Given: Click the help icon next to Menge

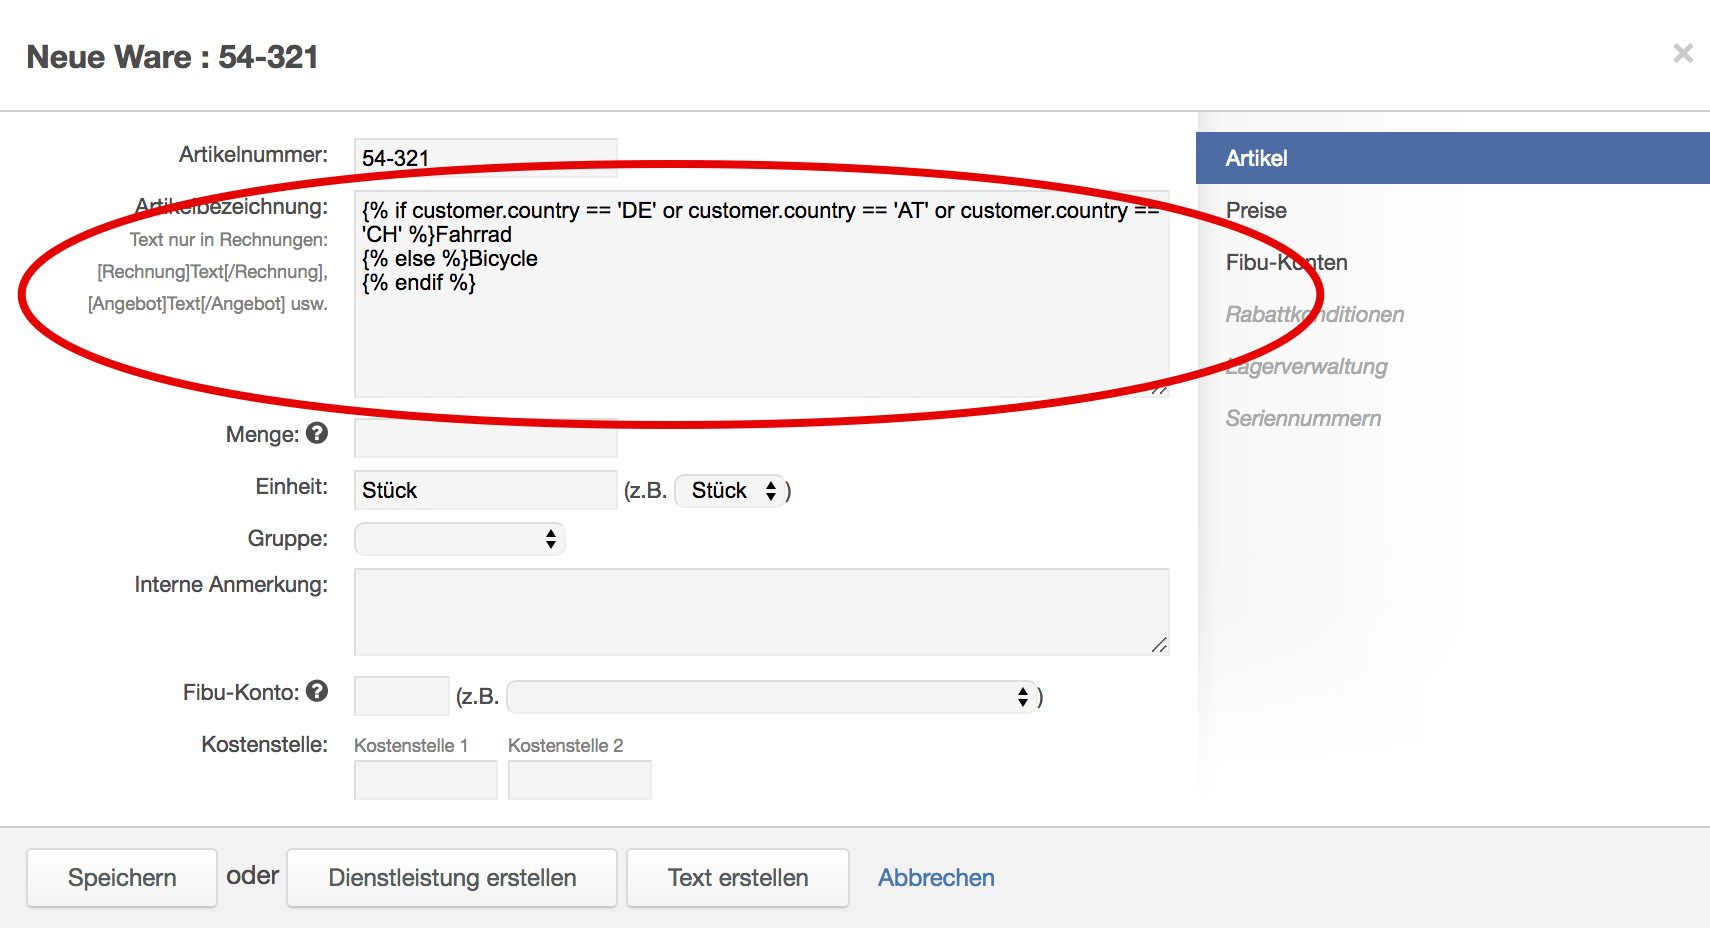Looking at the screenshot, I should pos(317,433).
